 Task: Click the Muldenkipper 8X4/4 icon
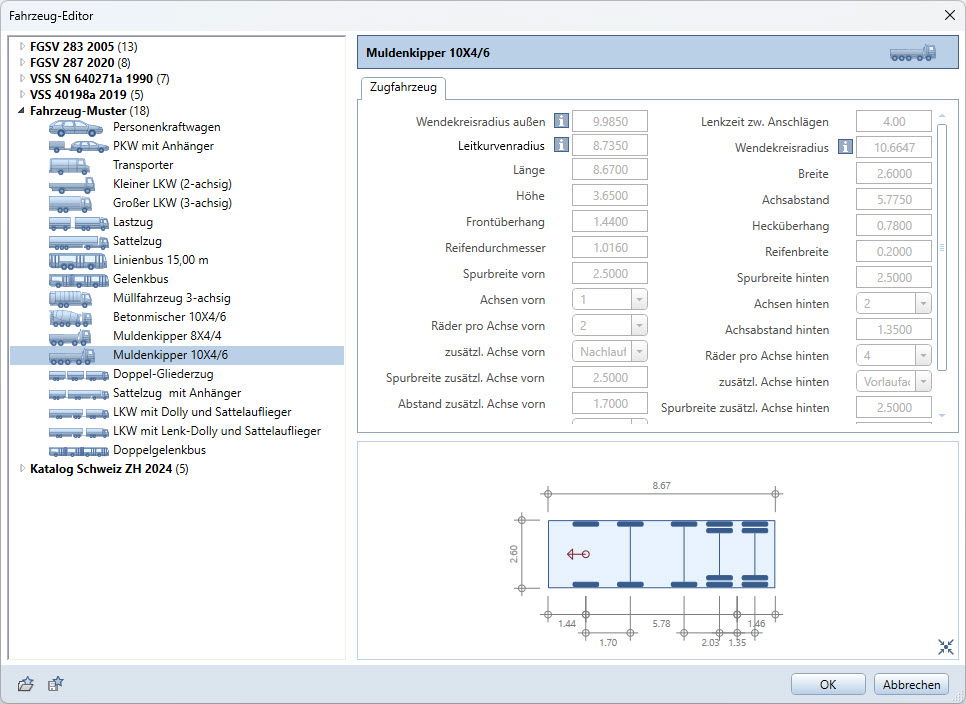(x=70, y=337)
